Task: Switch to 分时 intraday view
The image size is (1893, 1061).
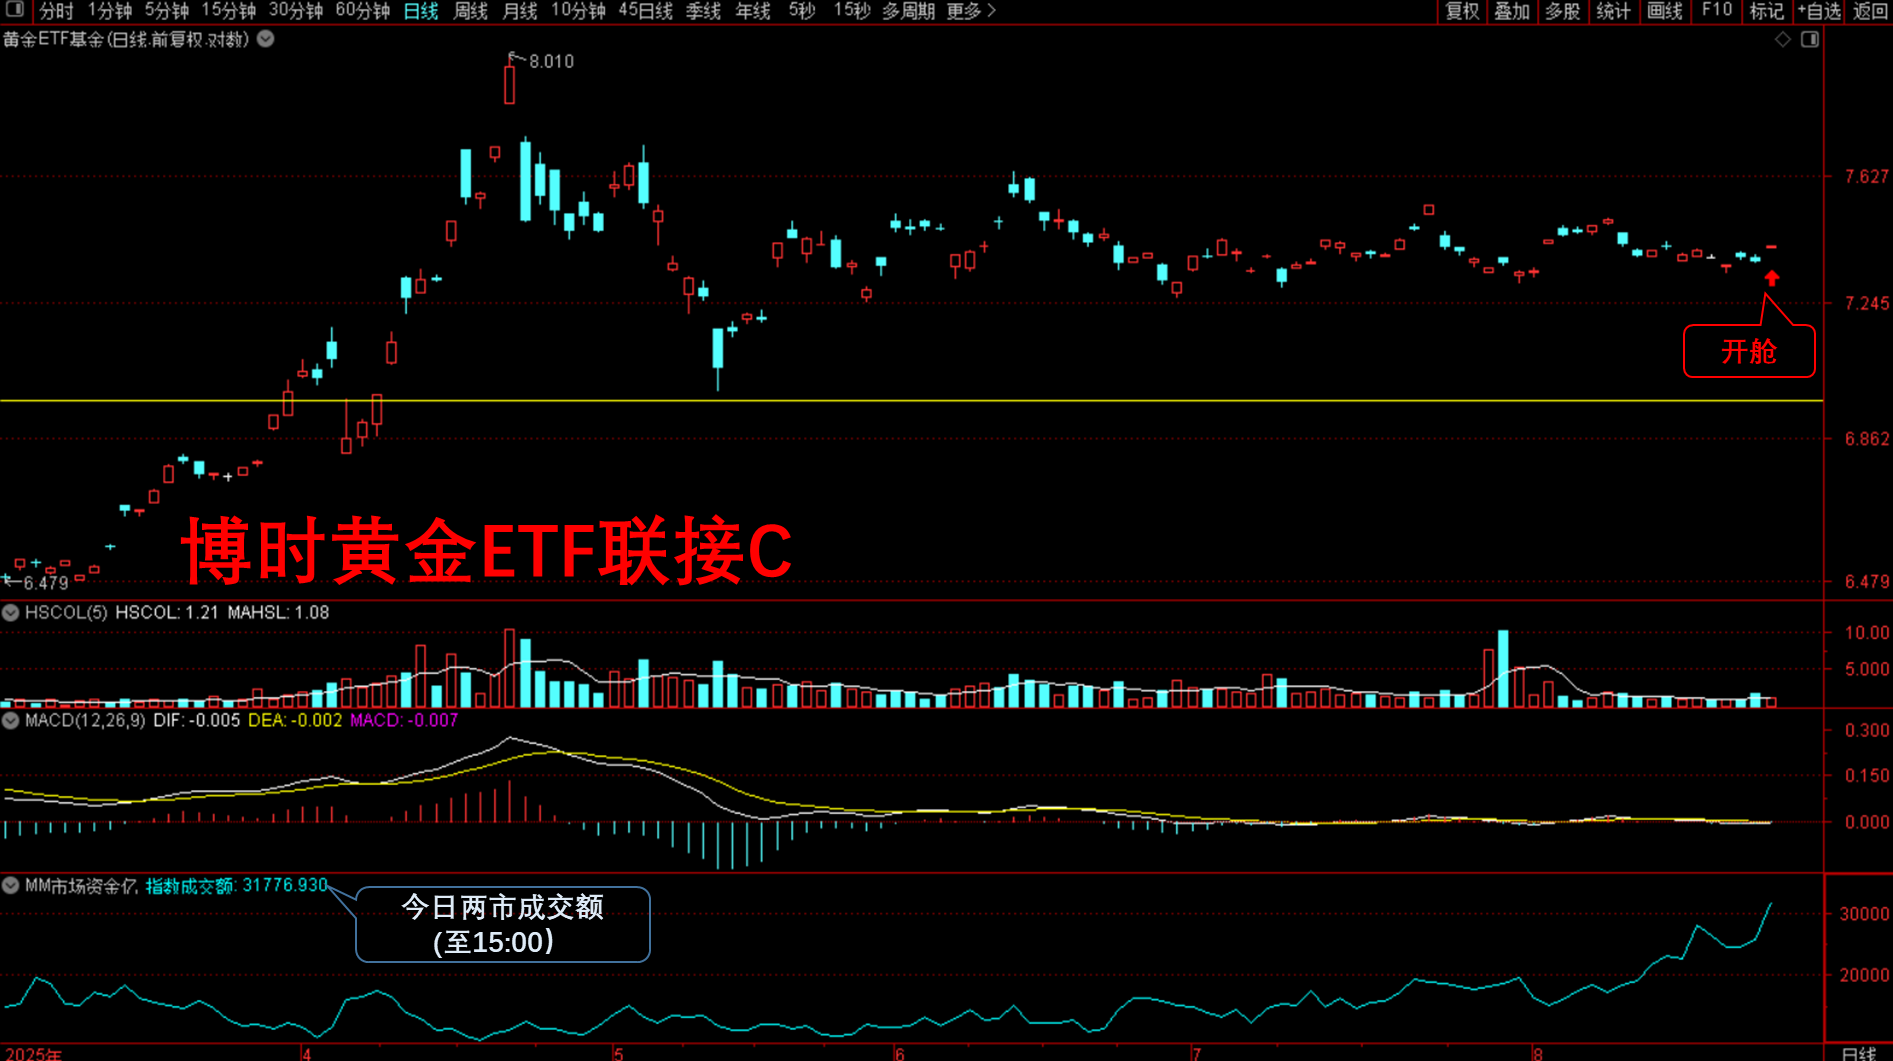Action: coord(56,11)
